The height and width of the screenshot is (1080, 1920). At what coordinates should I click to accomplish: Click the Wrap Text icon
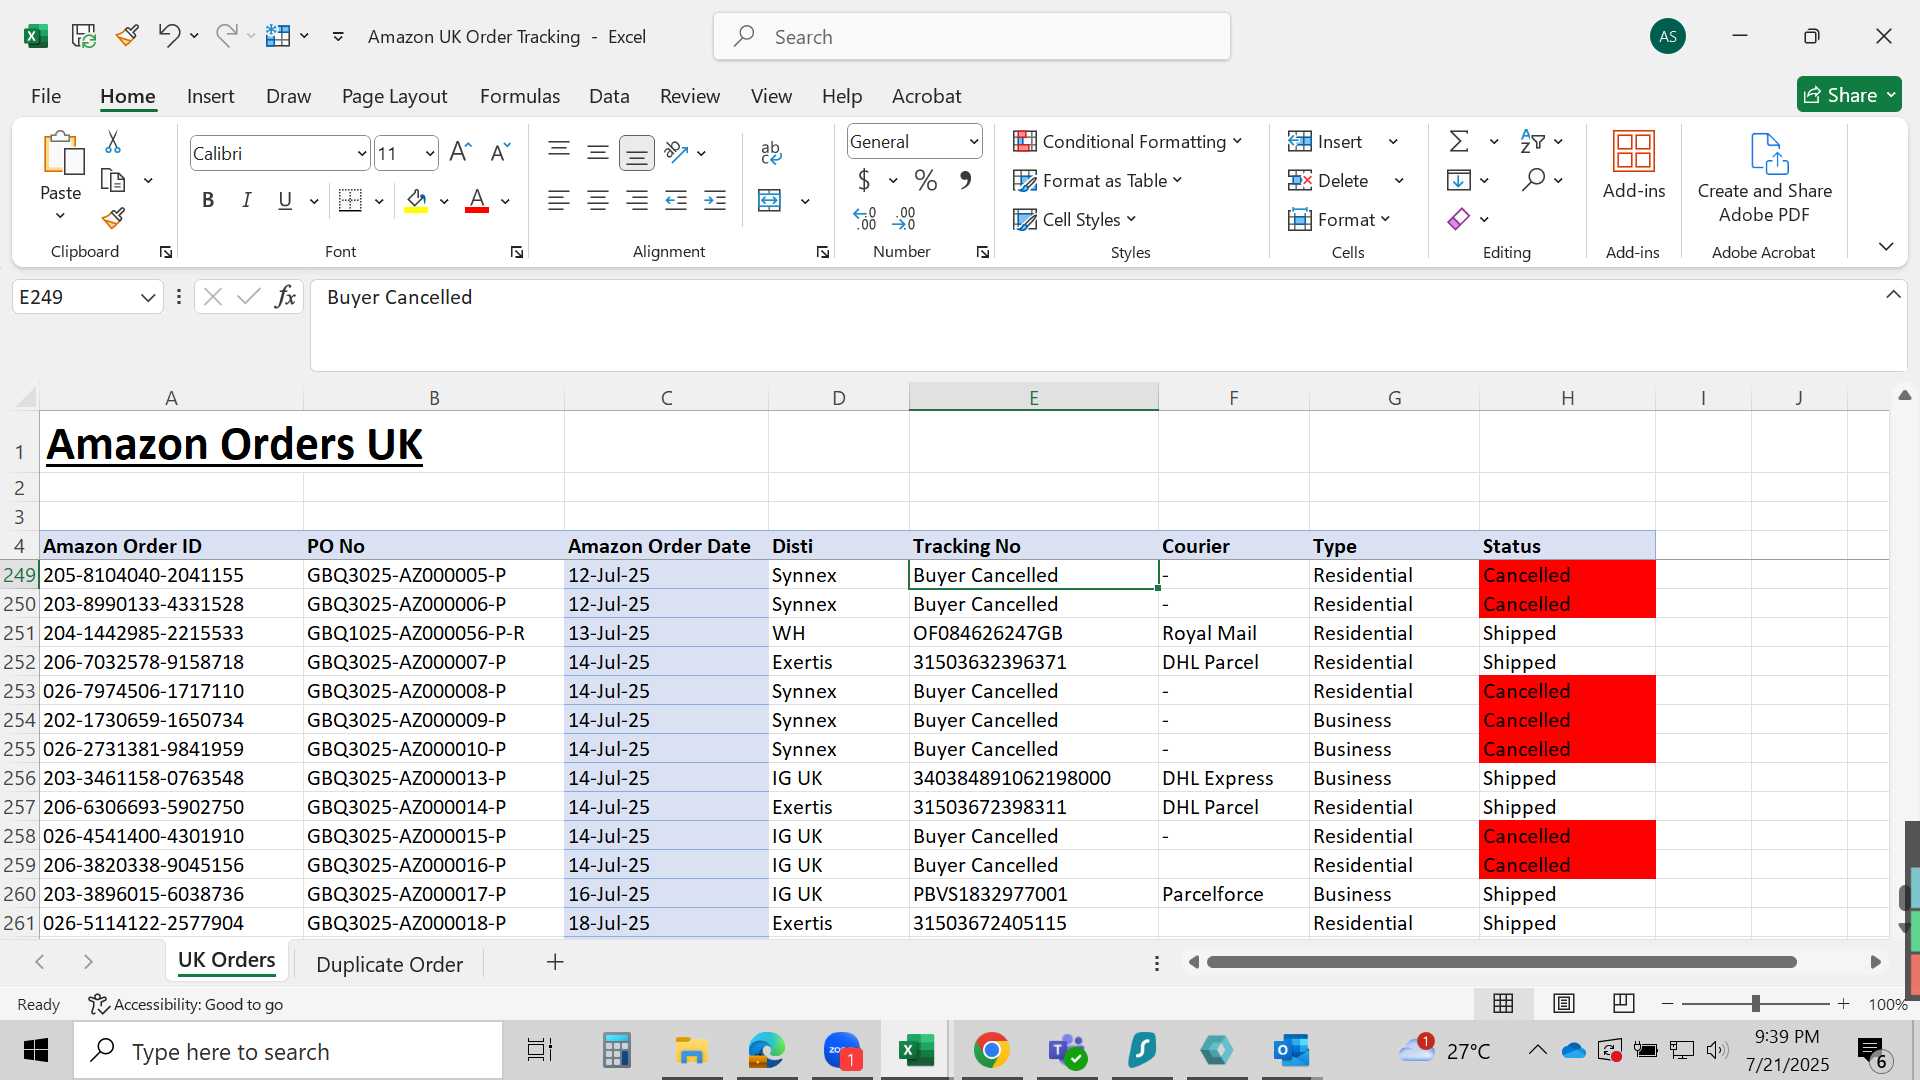(770, 153)
